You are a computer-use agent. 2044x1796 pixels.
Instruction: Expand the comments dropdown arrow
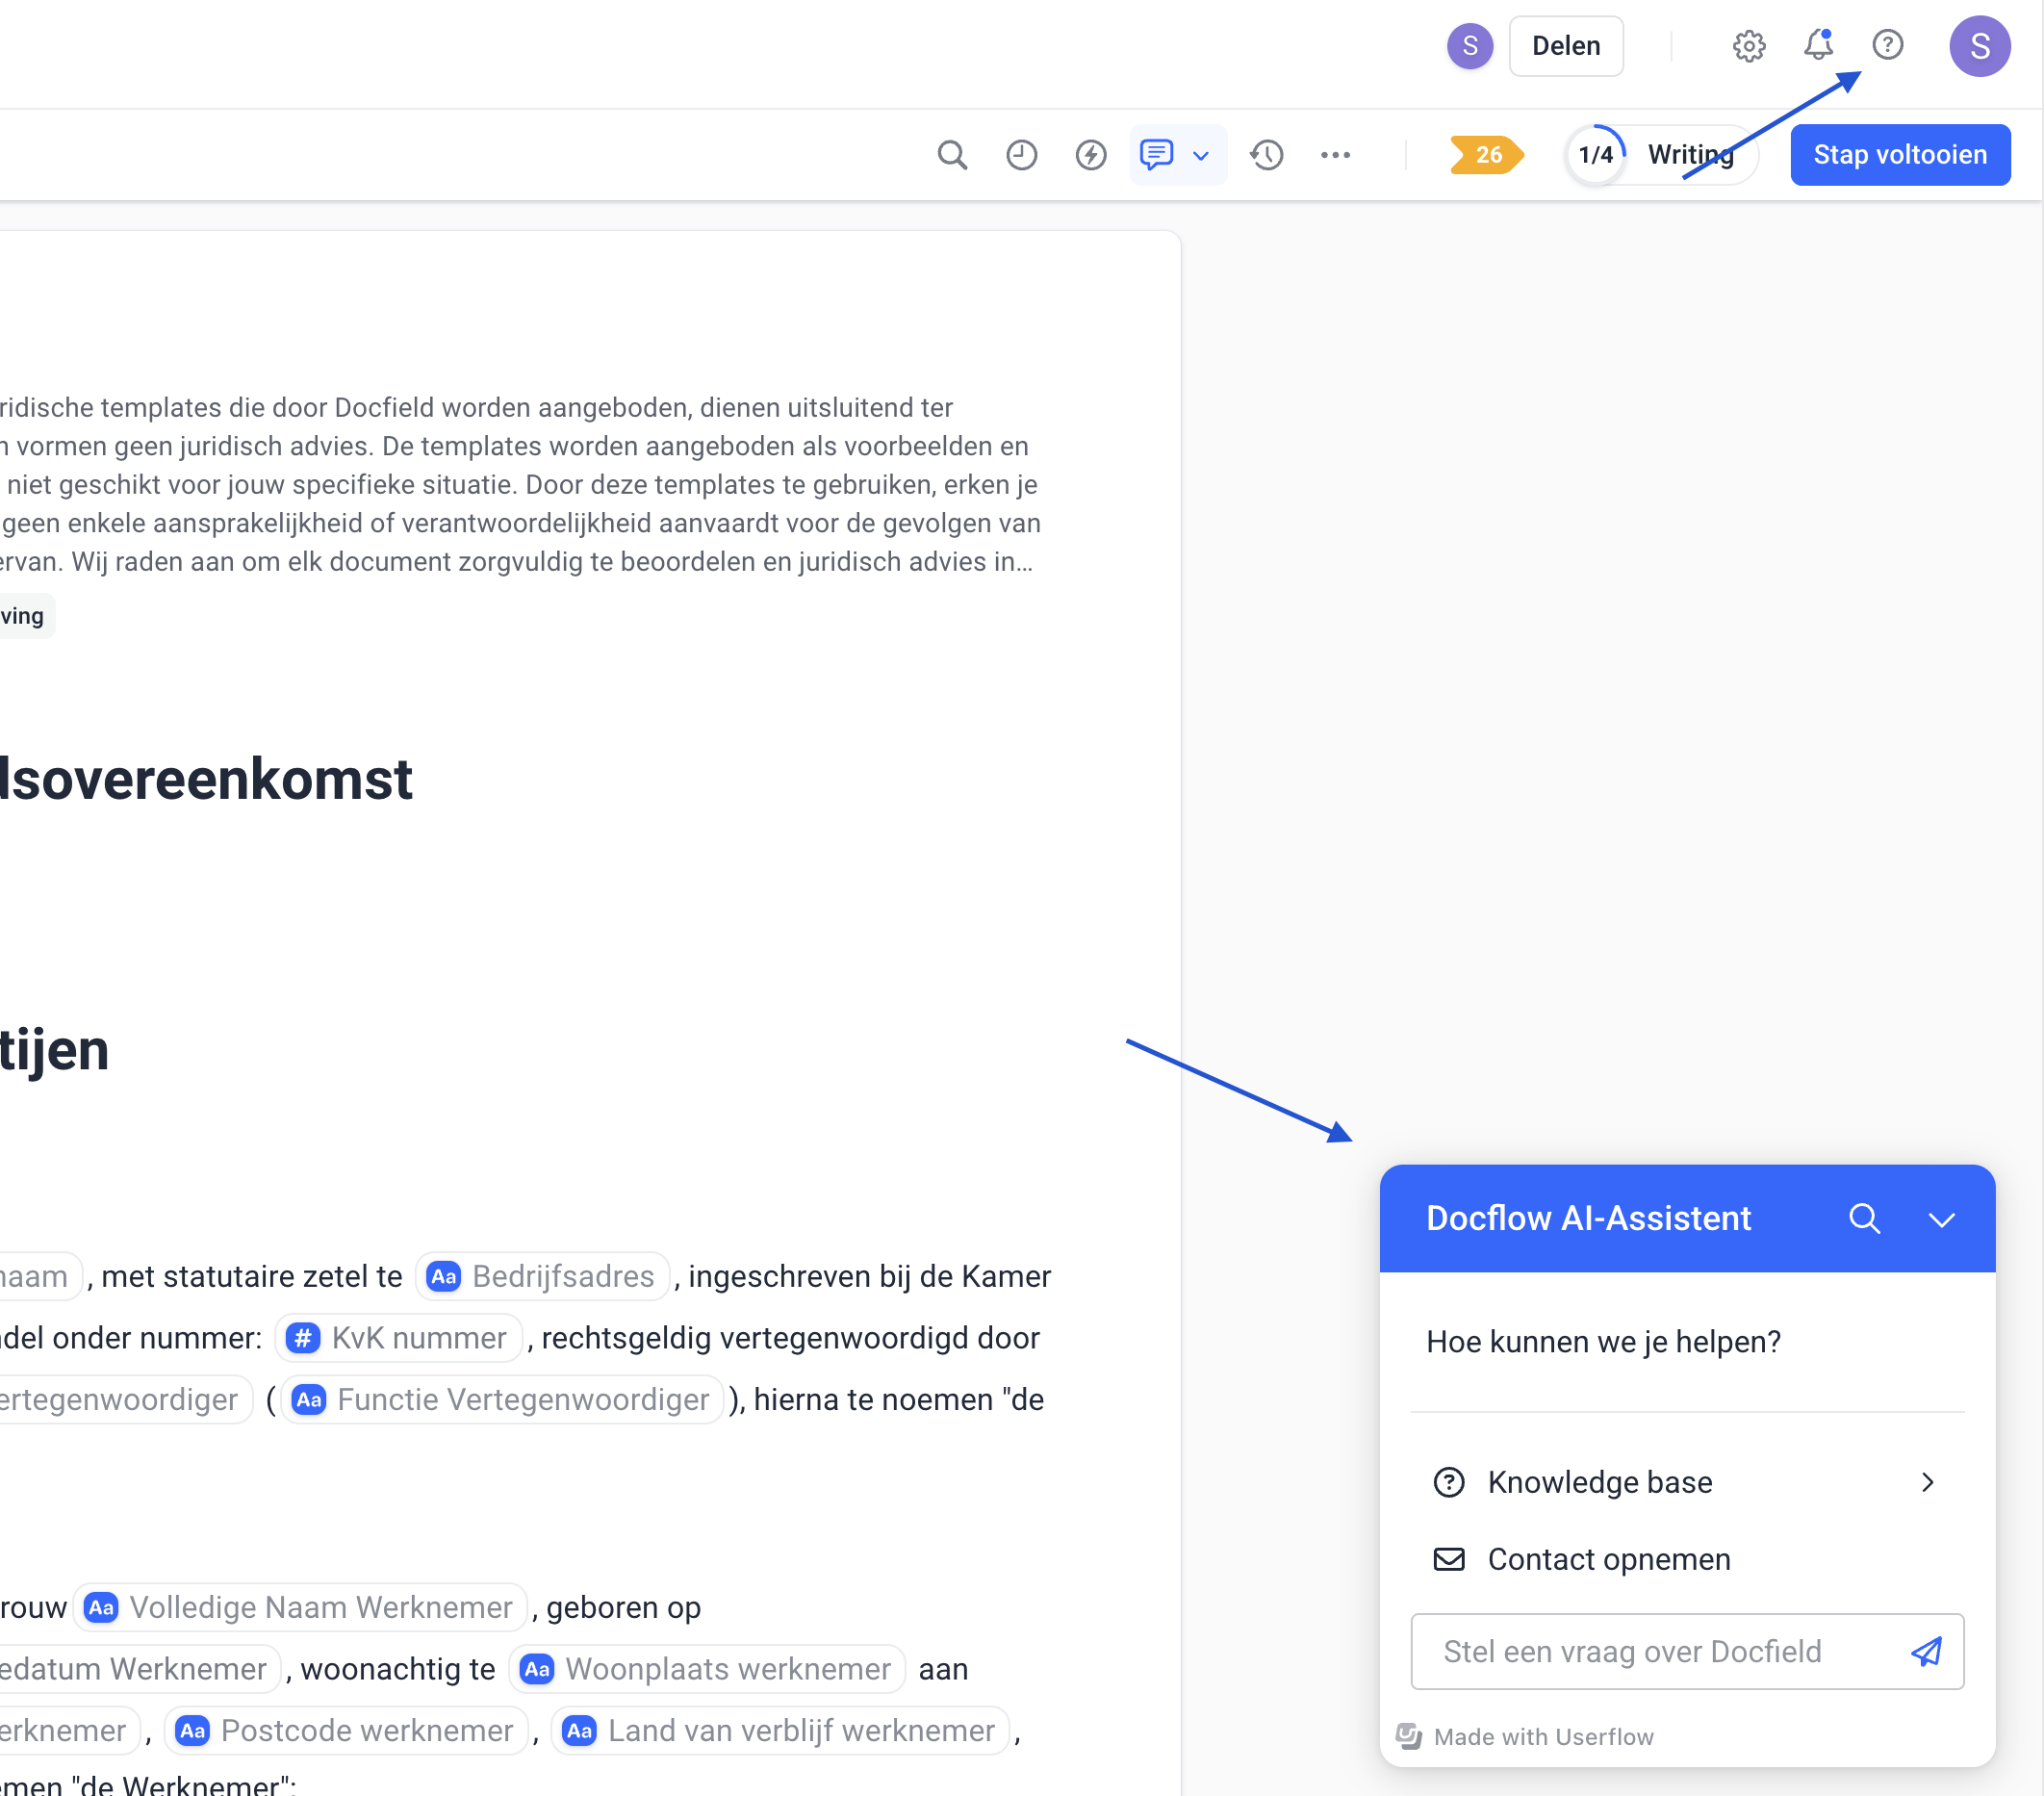pyautogui.click(x=1201, y=156)
